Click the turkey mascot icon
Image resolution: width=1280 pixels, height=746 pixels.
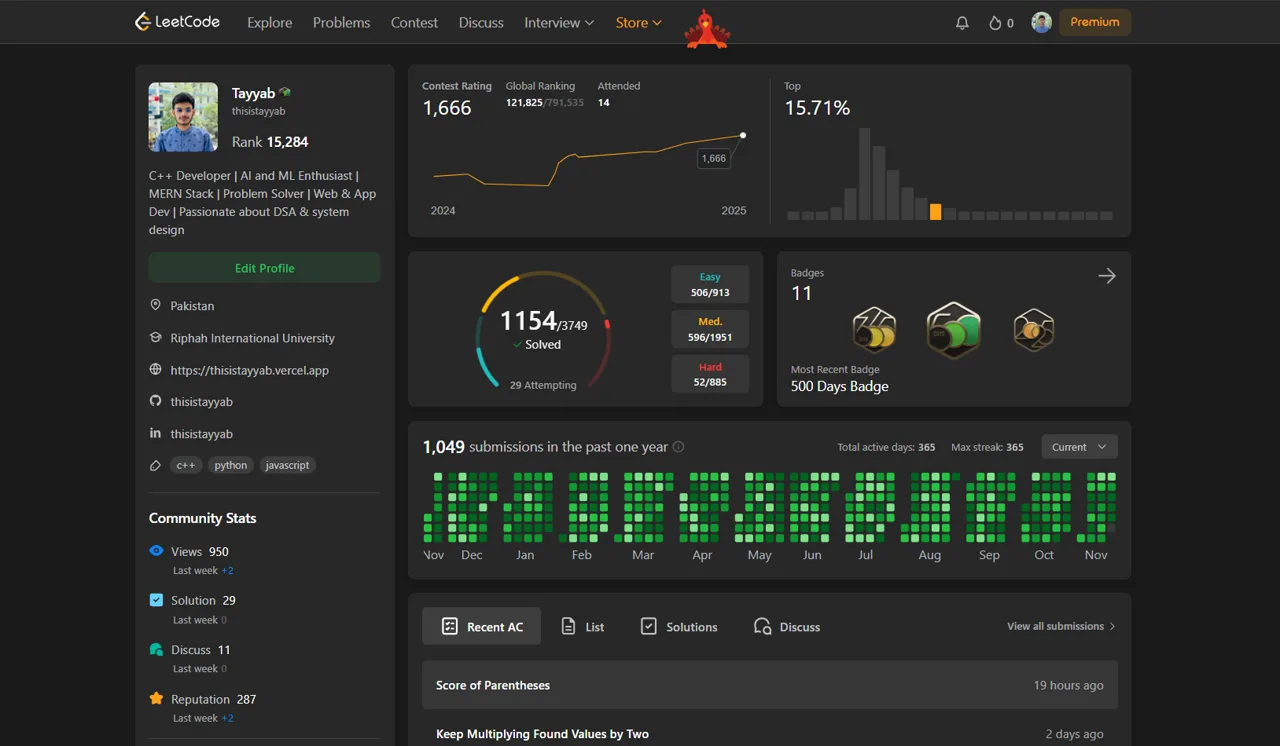coord(707,29)
